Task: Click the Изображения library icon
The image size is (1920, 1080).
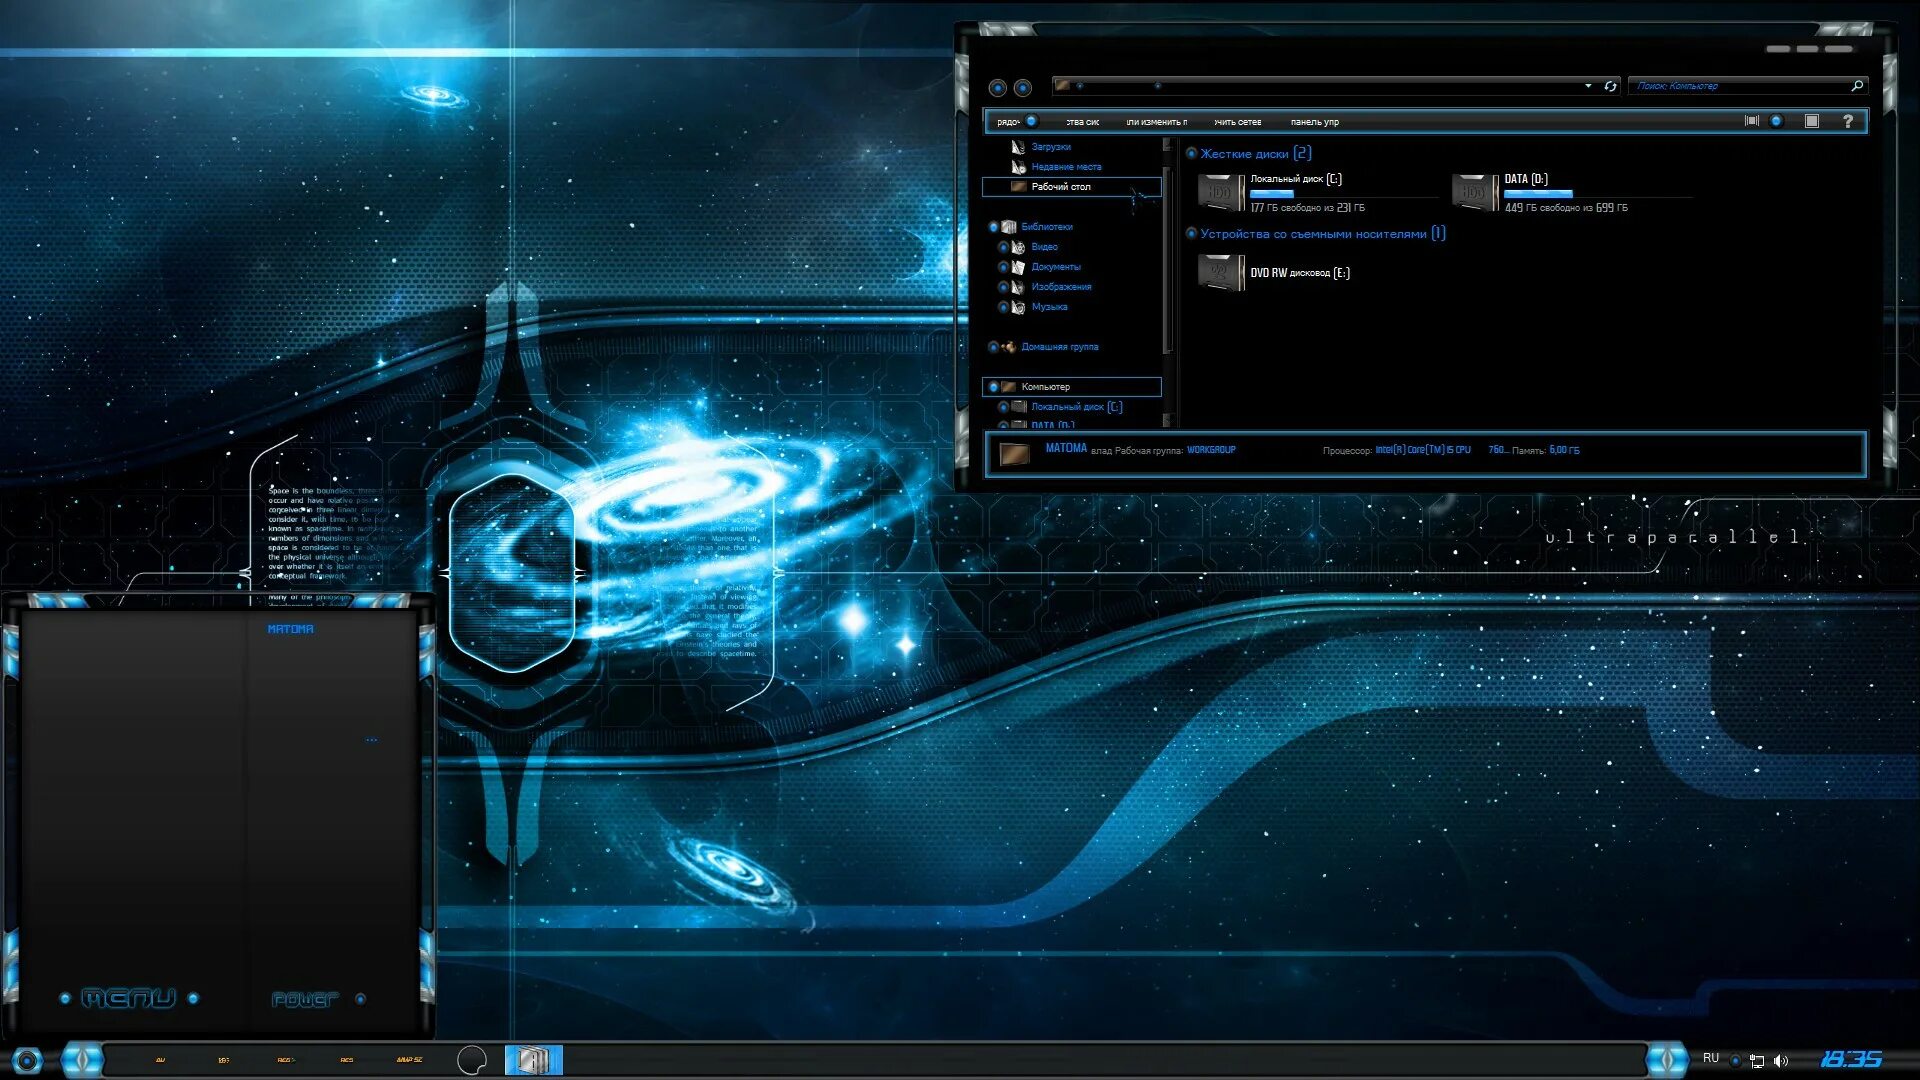Action: 1018,287
